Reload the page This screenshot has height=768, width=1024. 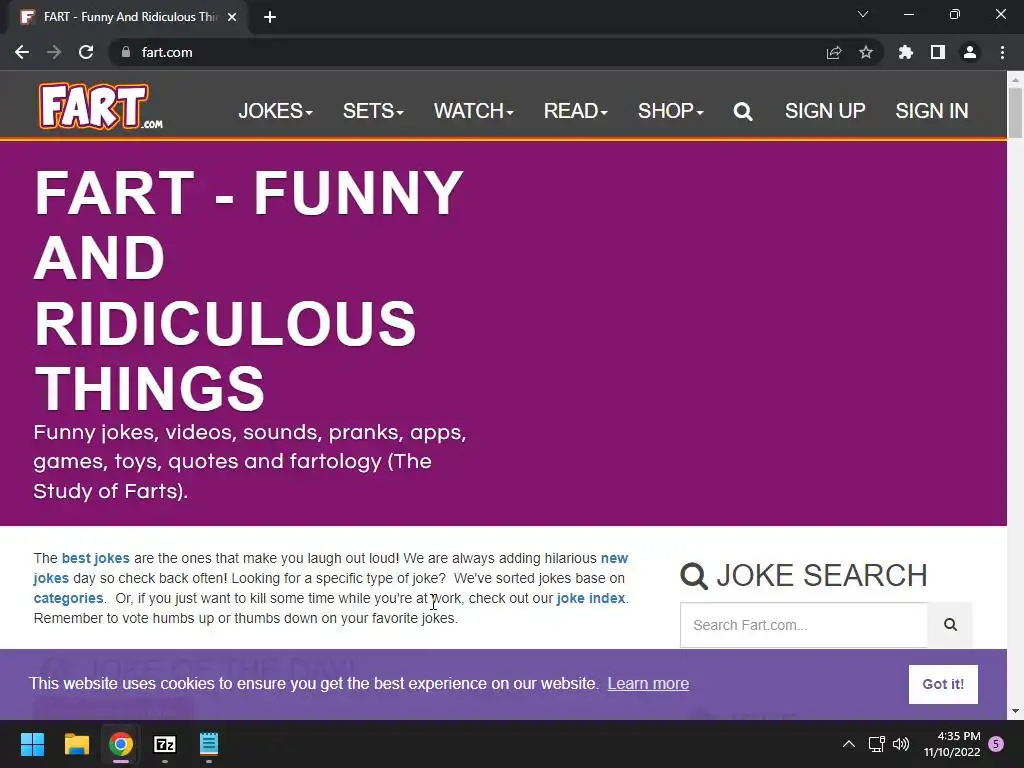point(86,52)
